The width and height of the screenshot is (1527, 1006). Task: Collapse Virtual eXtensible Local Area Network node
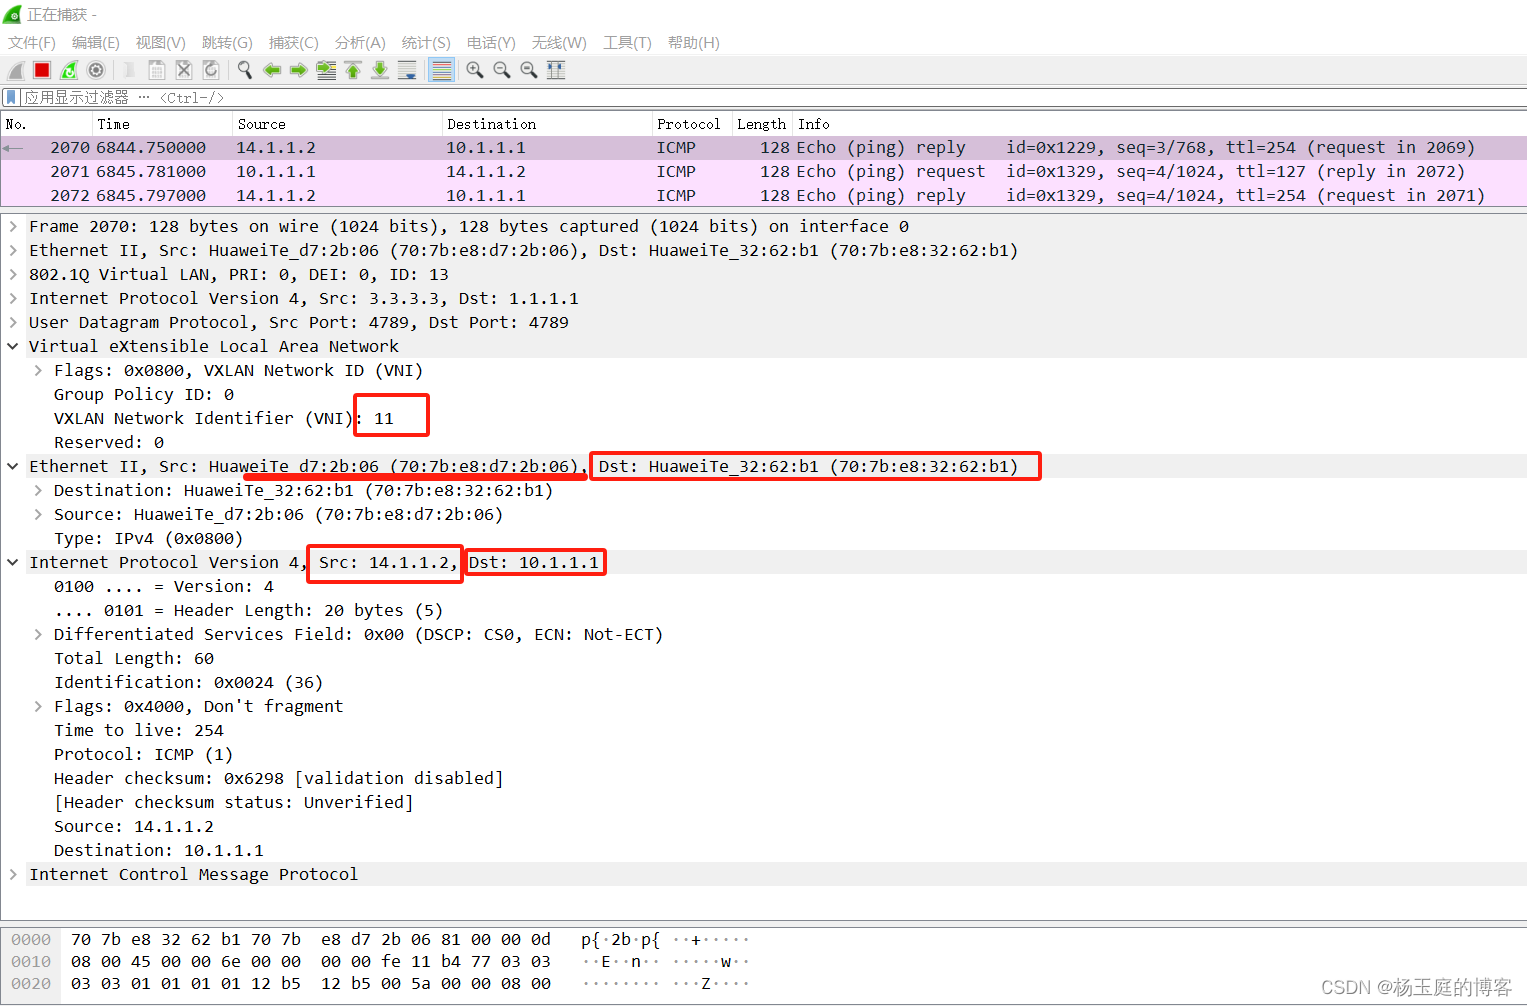click(x=13, y=347)
